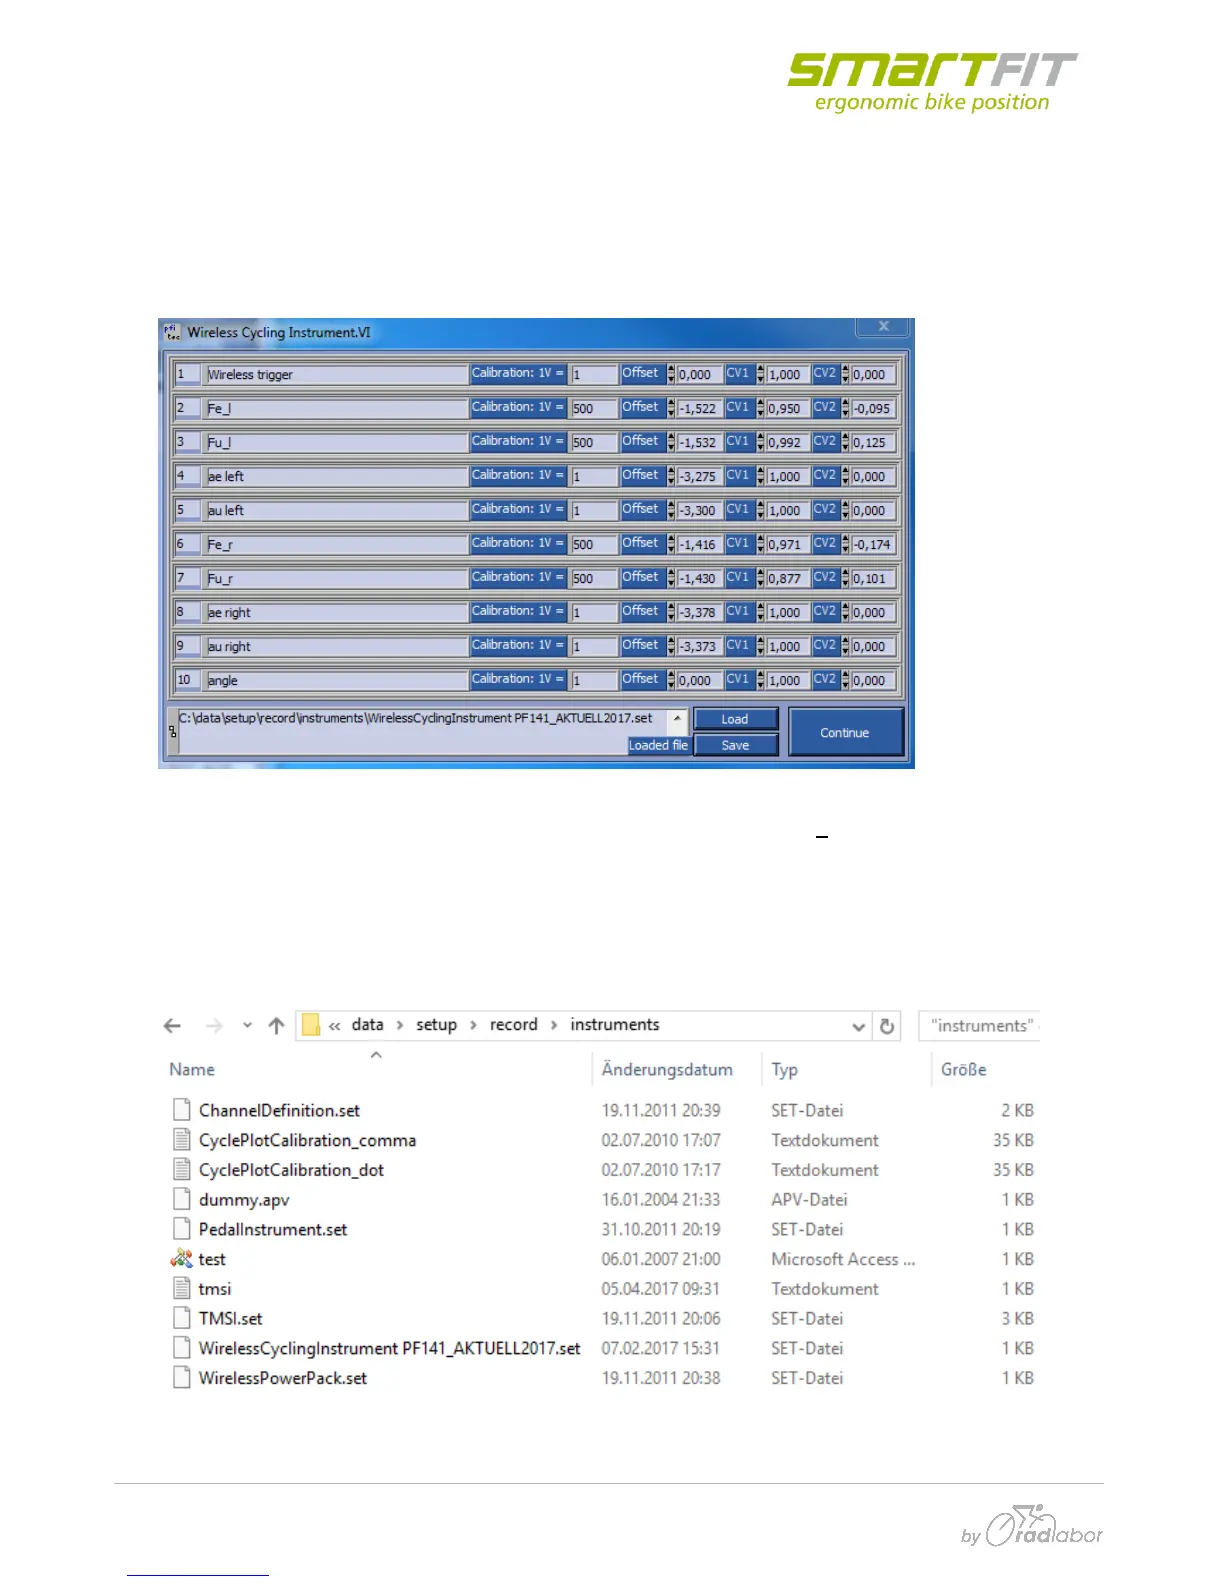Expand the chevron after the data breadcrumb
Viewport: 1224px width, 1584px height.
pos(400,1025)
